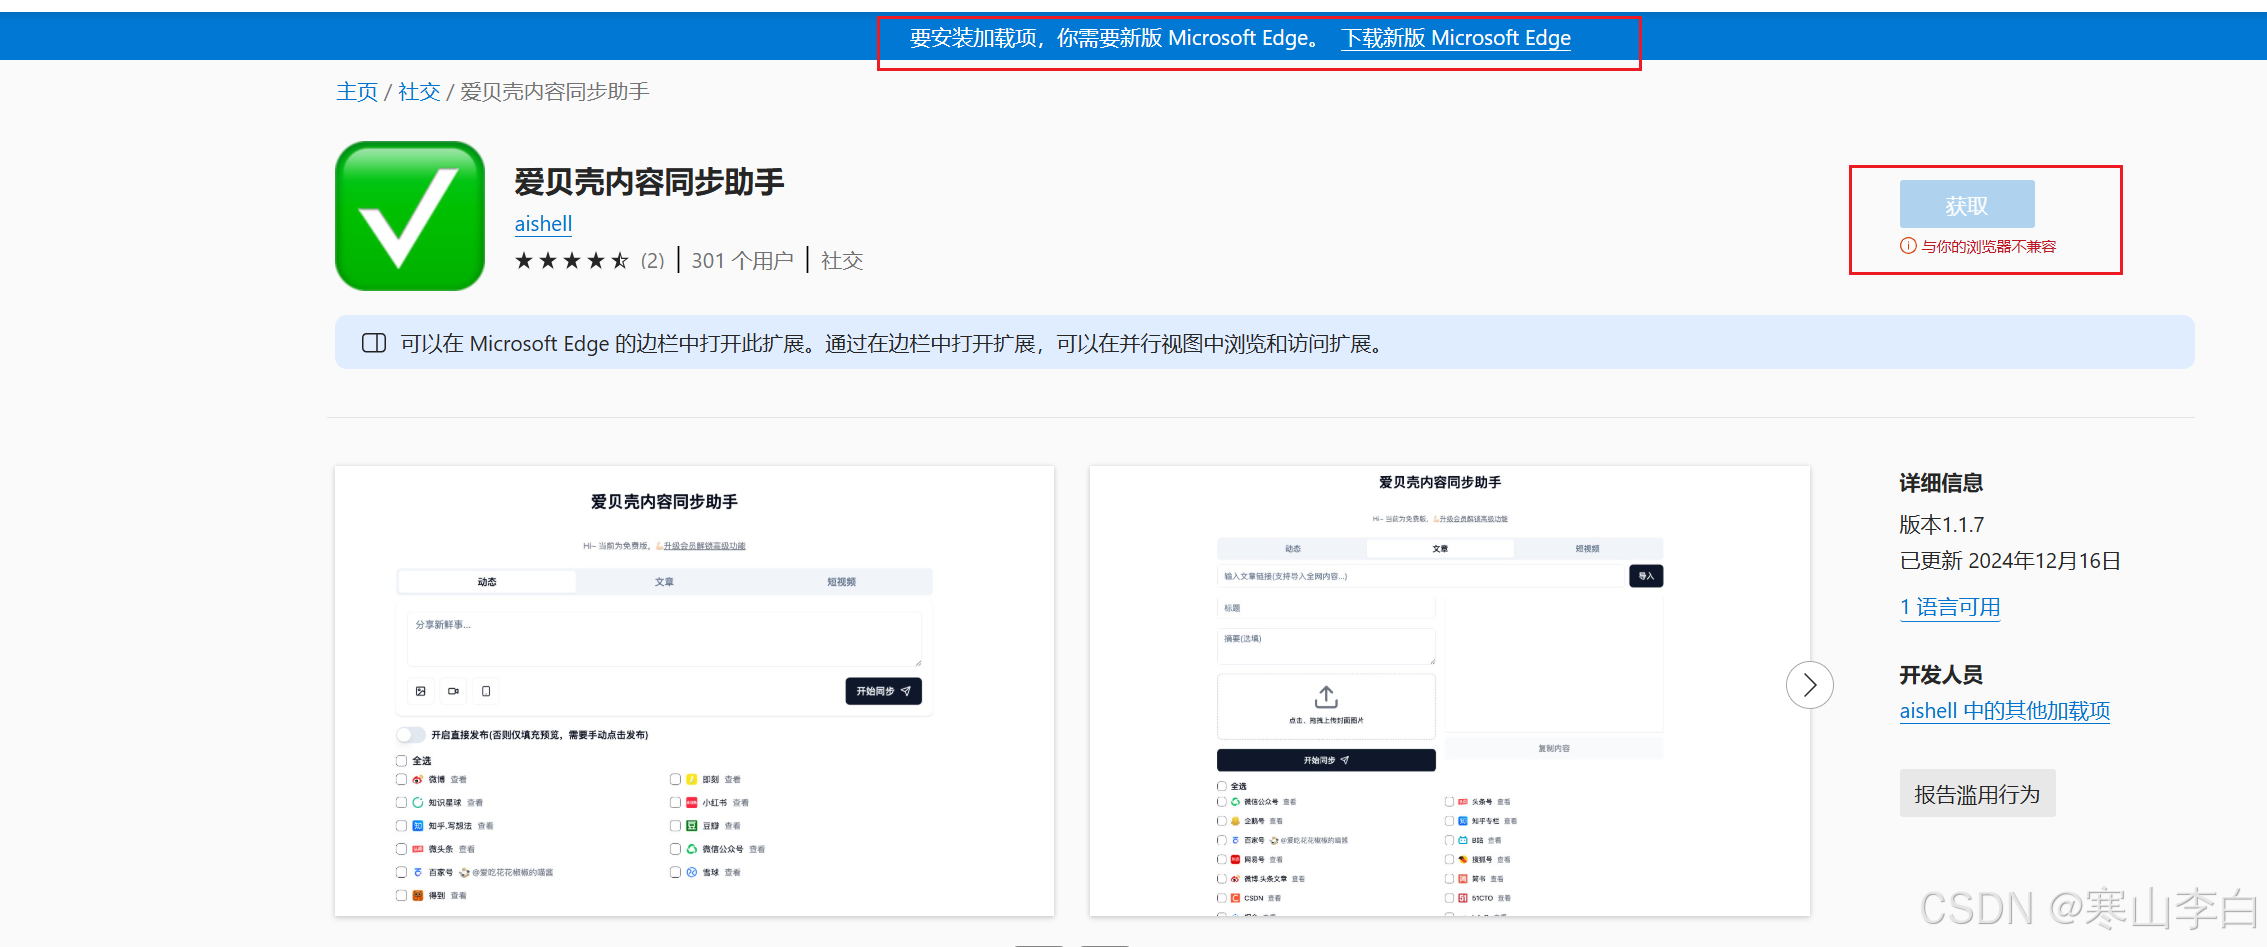Click the cover image upload arrow icon

(x=1326, y=696)
